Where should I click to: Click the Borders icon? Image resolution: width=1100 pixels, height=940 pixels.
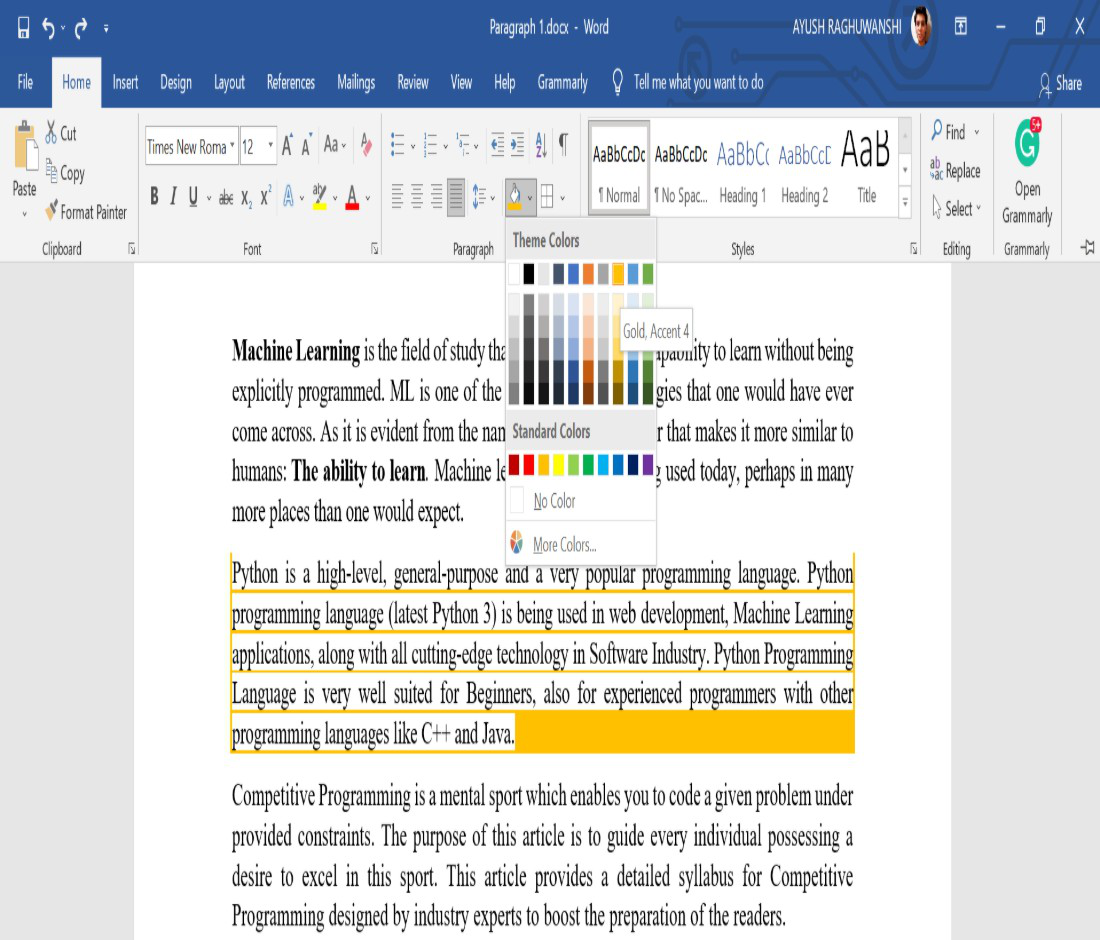tap(547, 196)
